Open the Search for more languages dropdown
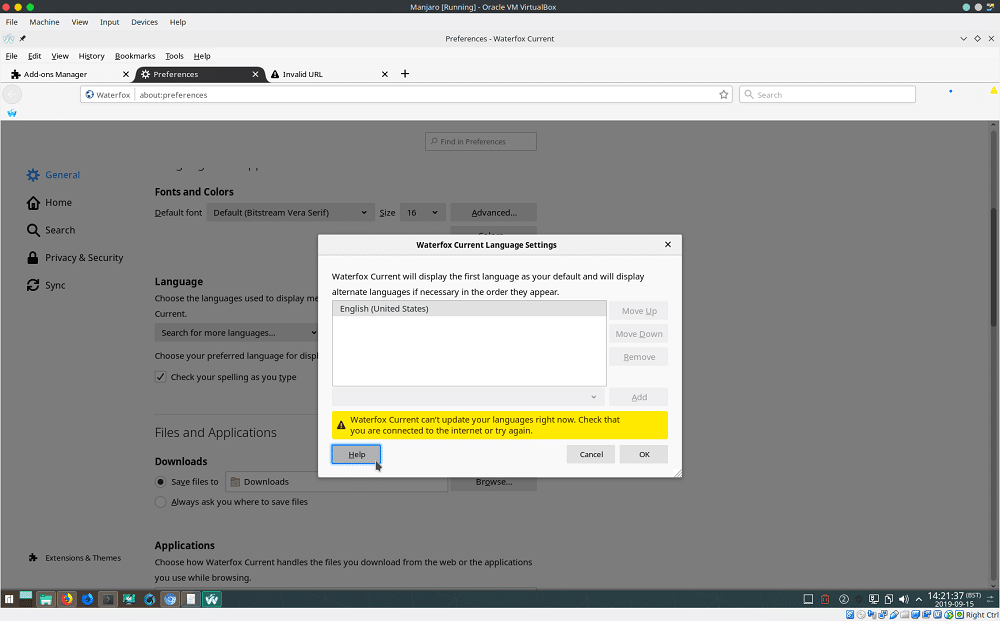The height and width of the screenshot is (621, 1000). (x=236, y=333)
